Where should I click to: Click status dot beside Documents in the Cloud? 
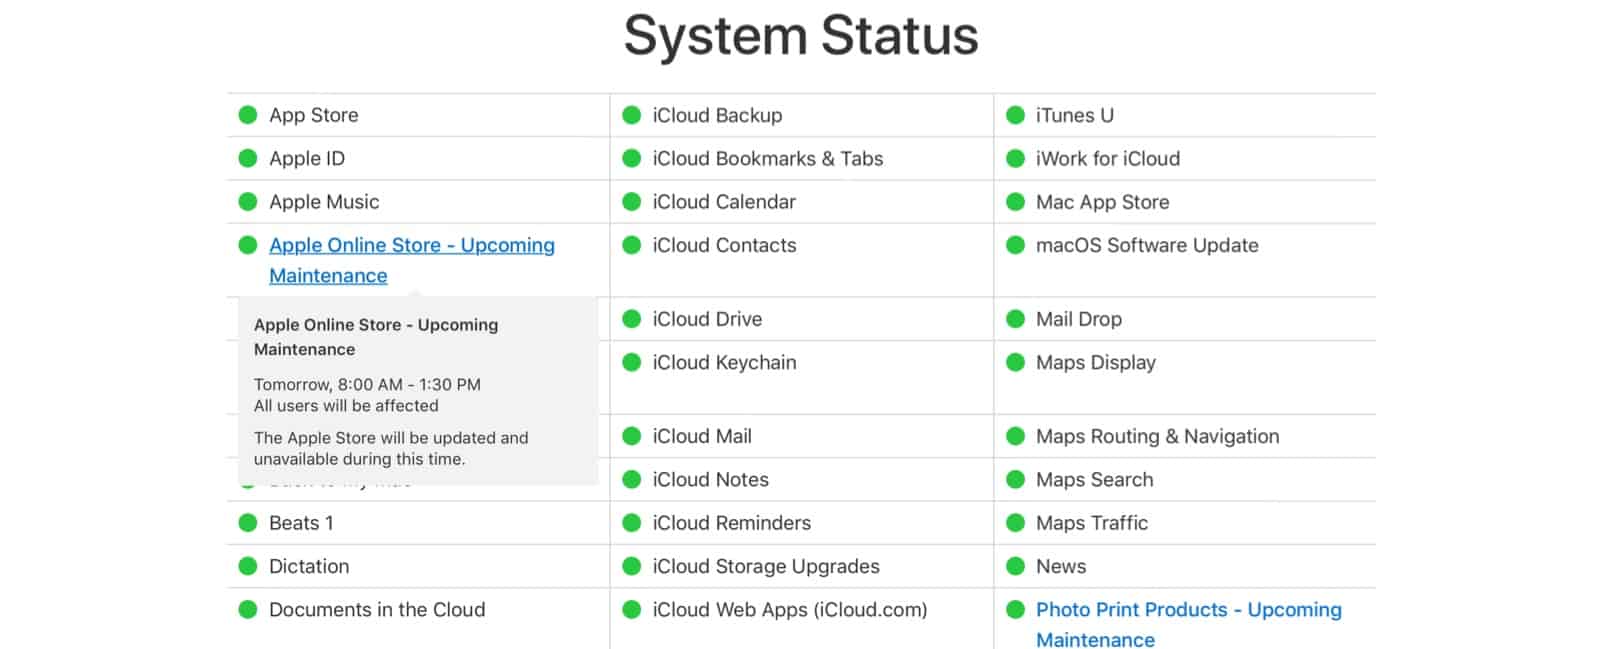pyautogui.click(x=248, y=609)
